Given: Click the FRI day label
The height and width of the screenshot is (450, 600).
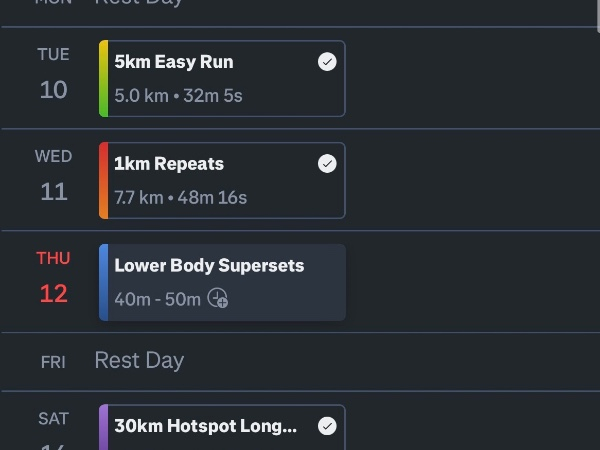Looking at the screenshot, I should (54, 362).
